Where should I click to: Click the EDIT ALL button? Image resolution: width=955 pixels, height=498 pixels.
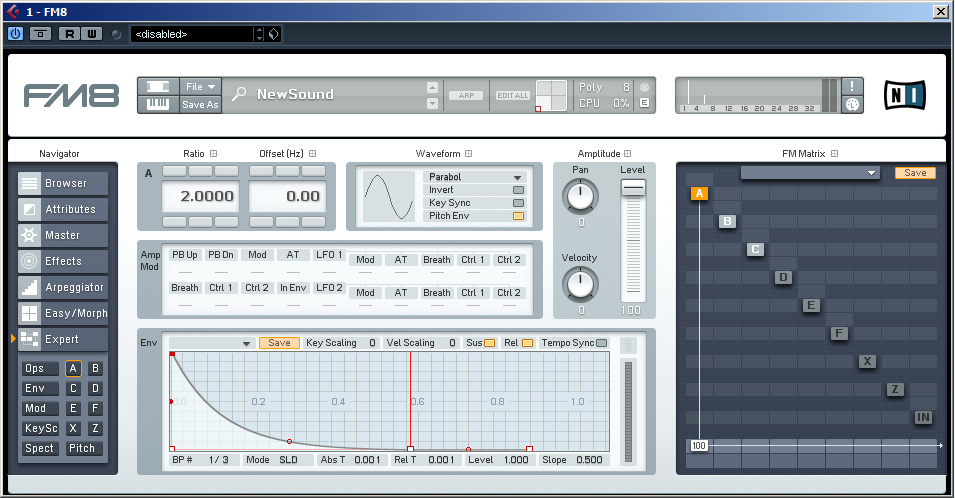point(513,96)
